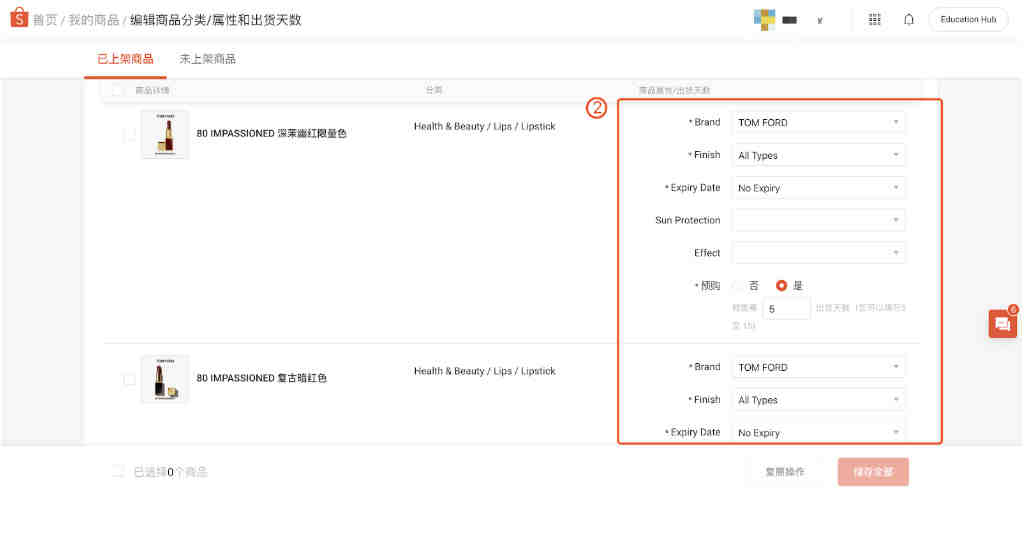Image resolution: width=1025 pixels, height=547 pixels.
Task: Switch to the 未上架商品 tab
Action: [207, 59]
